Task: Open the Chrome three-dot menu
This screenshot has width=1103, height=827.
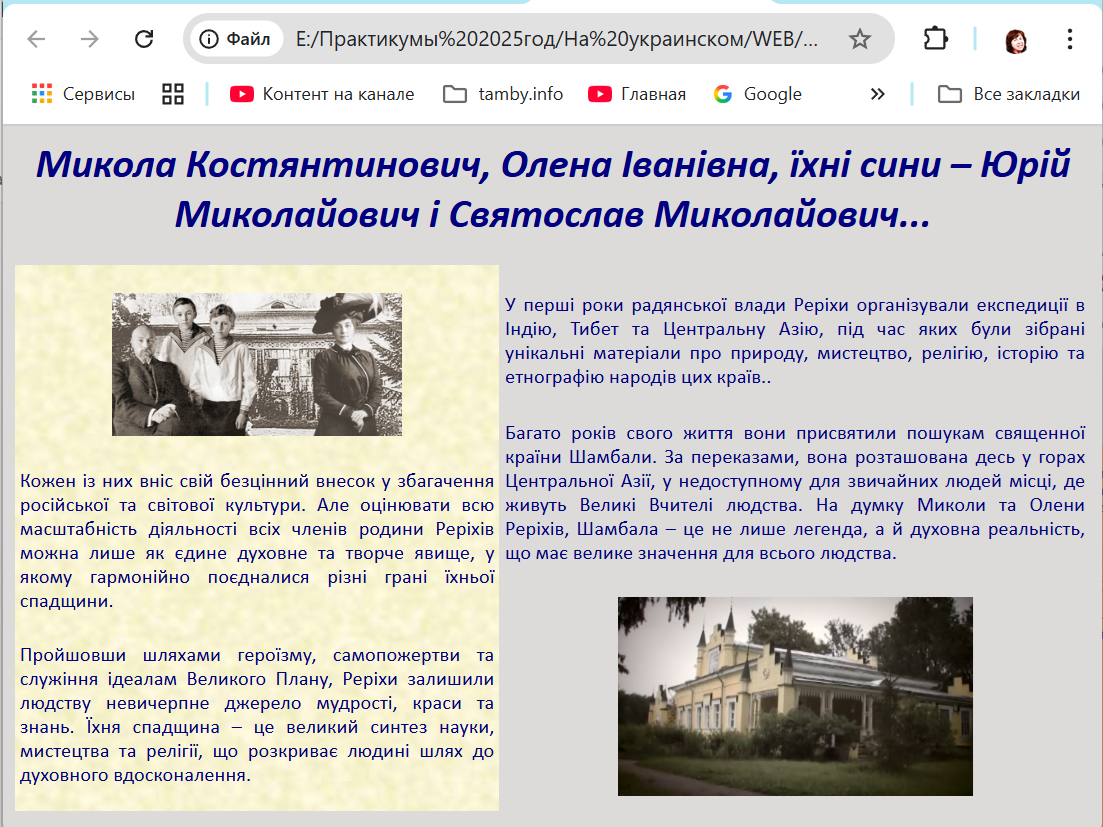Action: pos(1069,39)
